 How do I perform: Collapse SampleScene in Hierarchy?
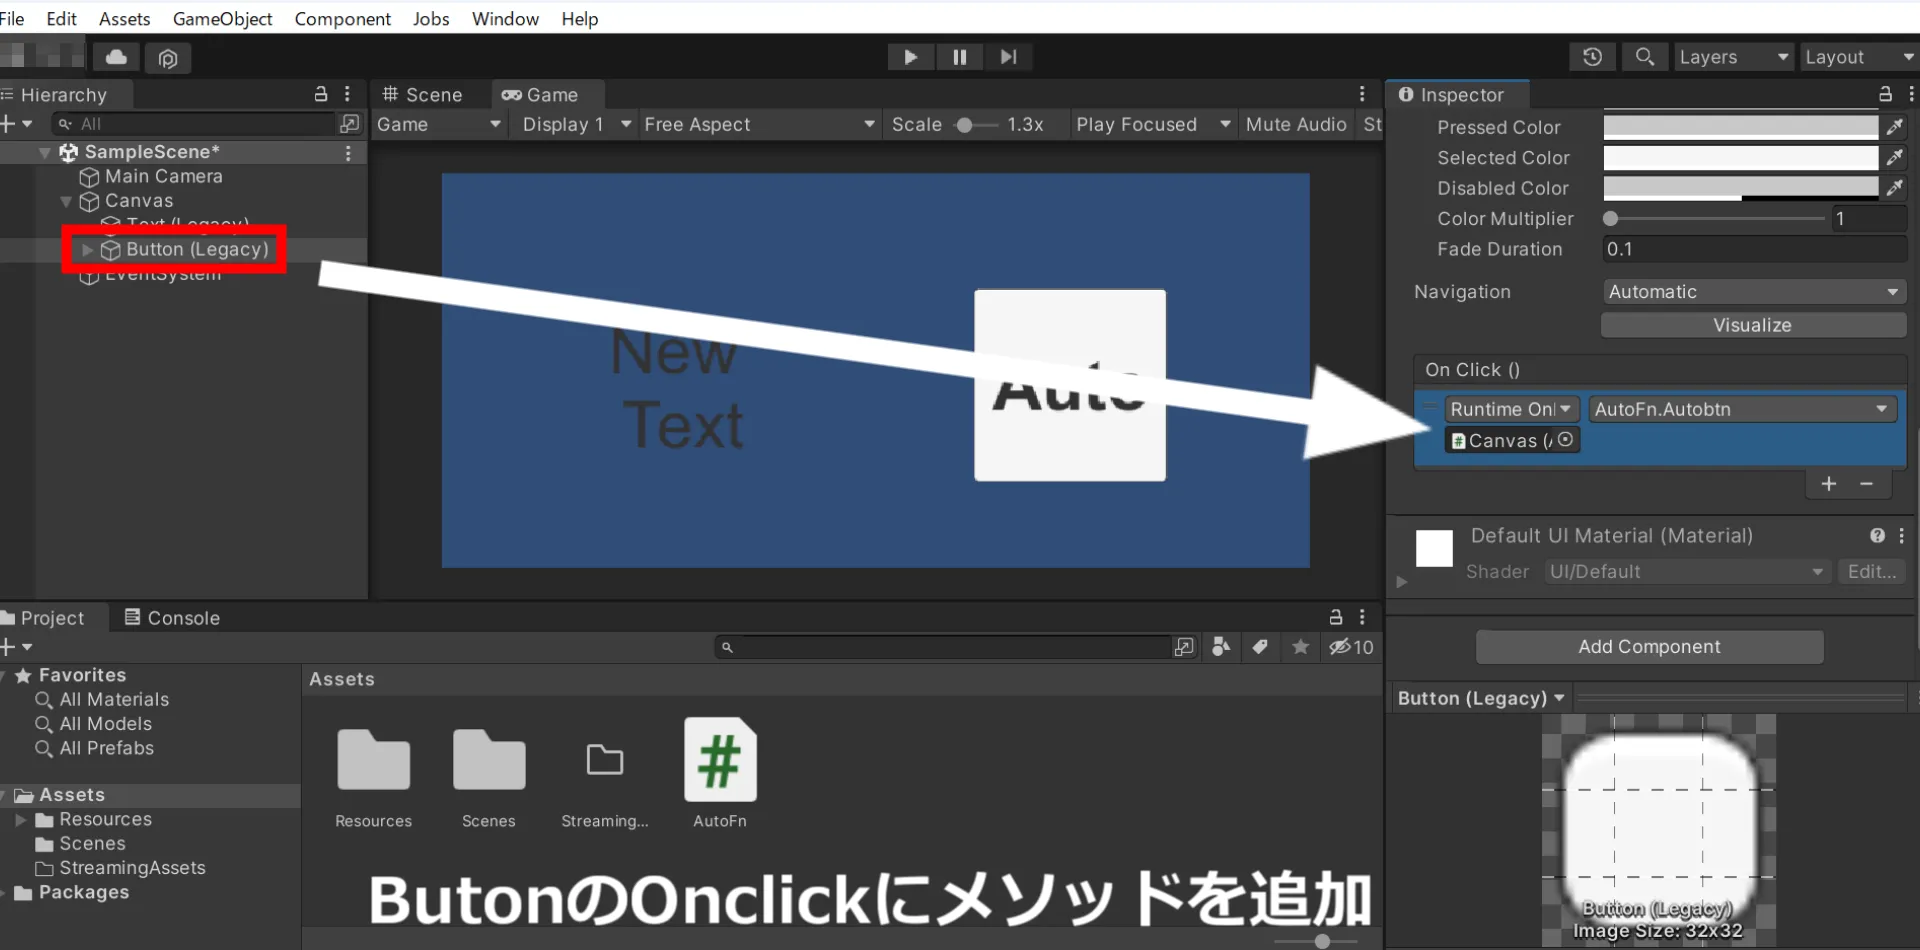(45, 153)
